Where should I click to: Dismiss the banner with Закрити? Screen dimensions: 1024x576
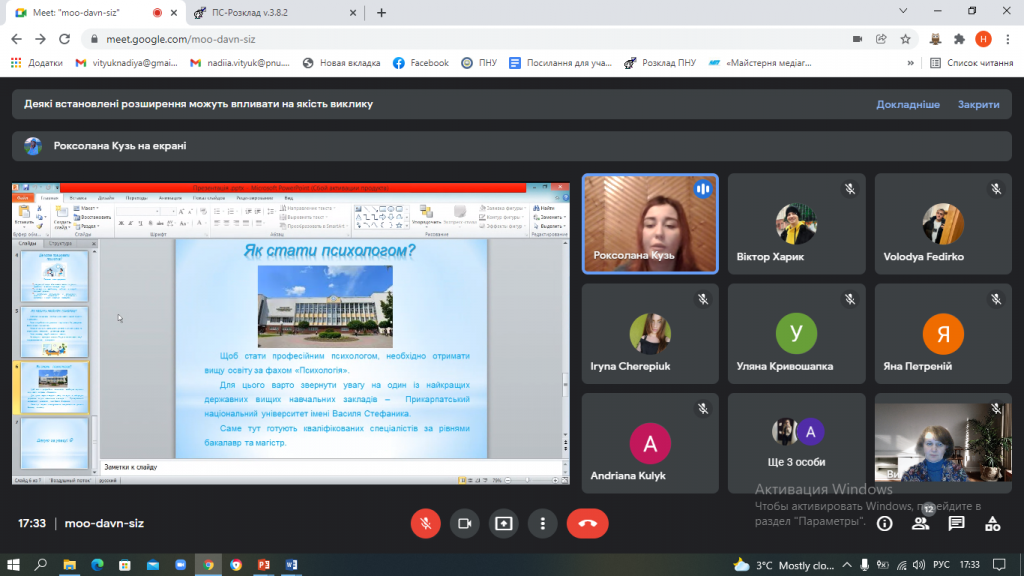coord(977,104)
